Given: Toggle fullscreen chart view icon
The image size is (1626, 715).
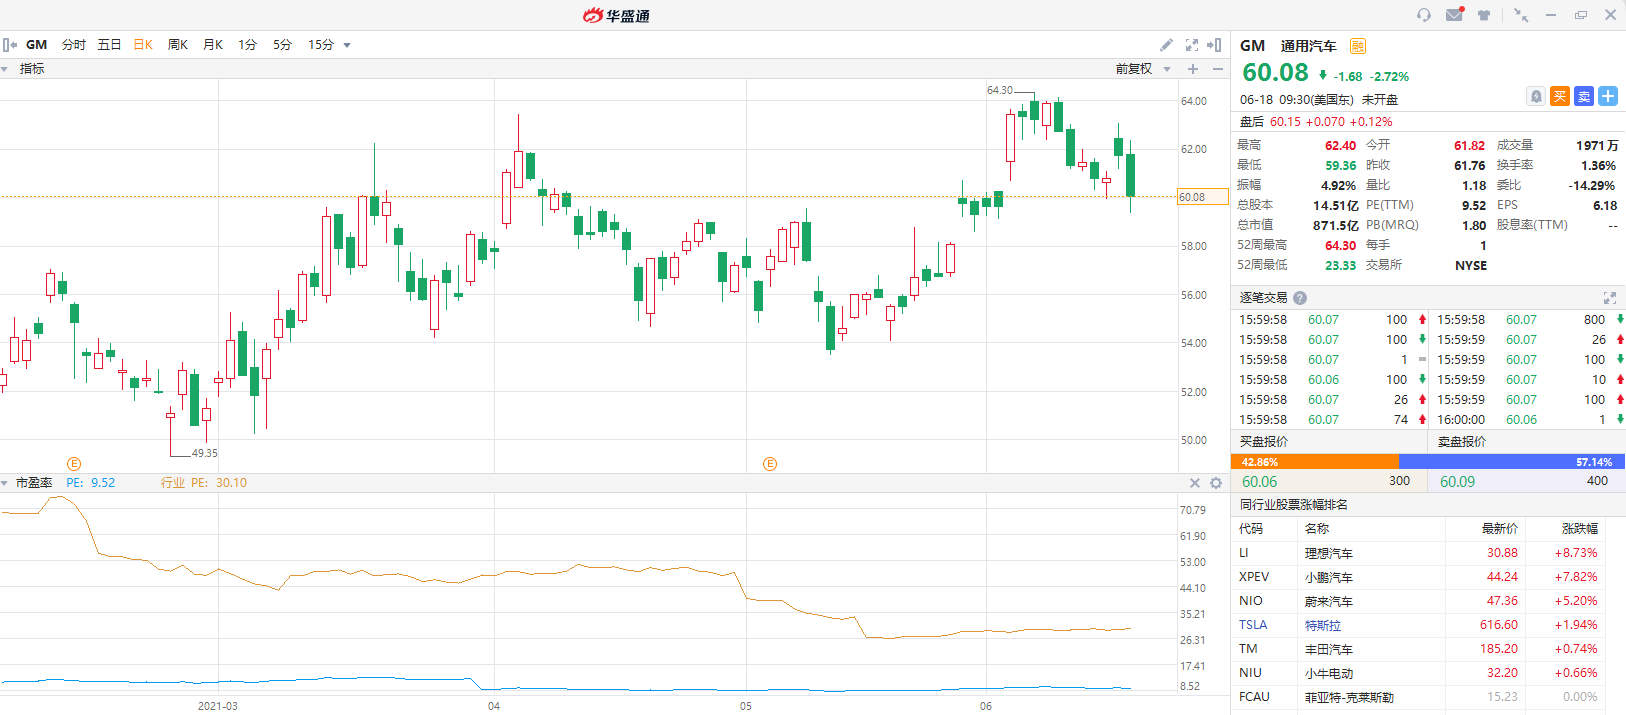Looking at the screenshot, I should pyautogui.click(x=1191, y=45).
